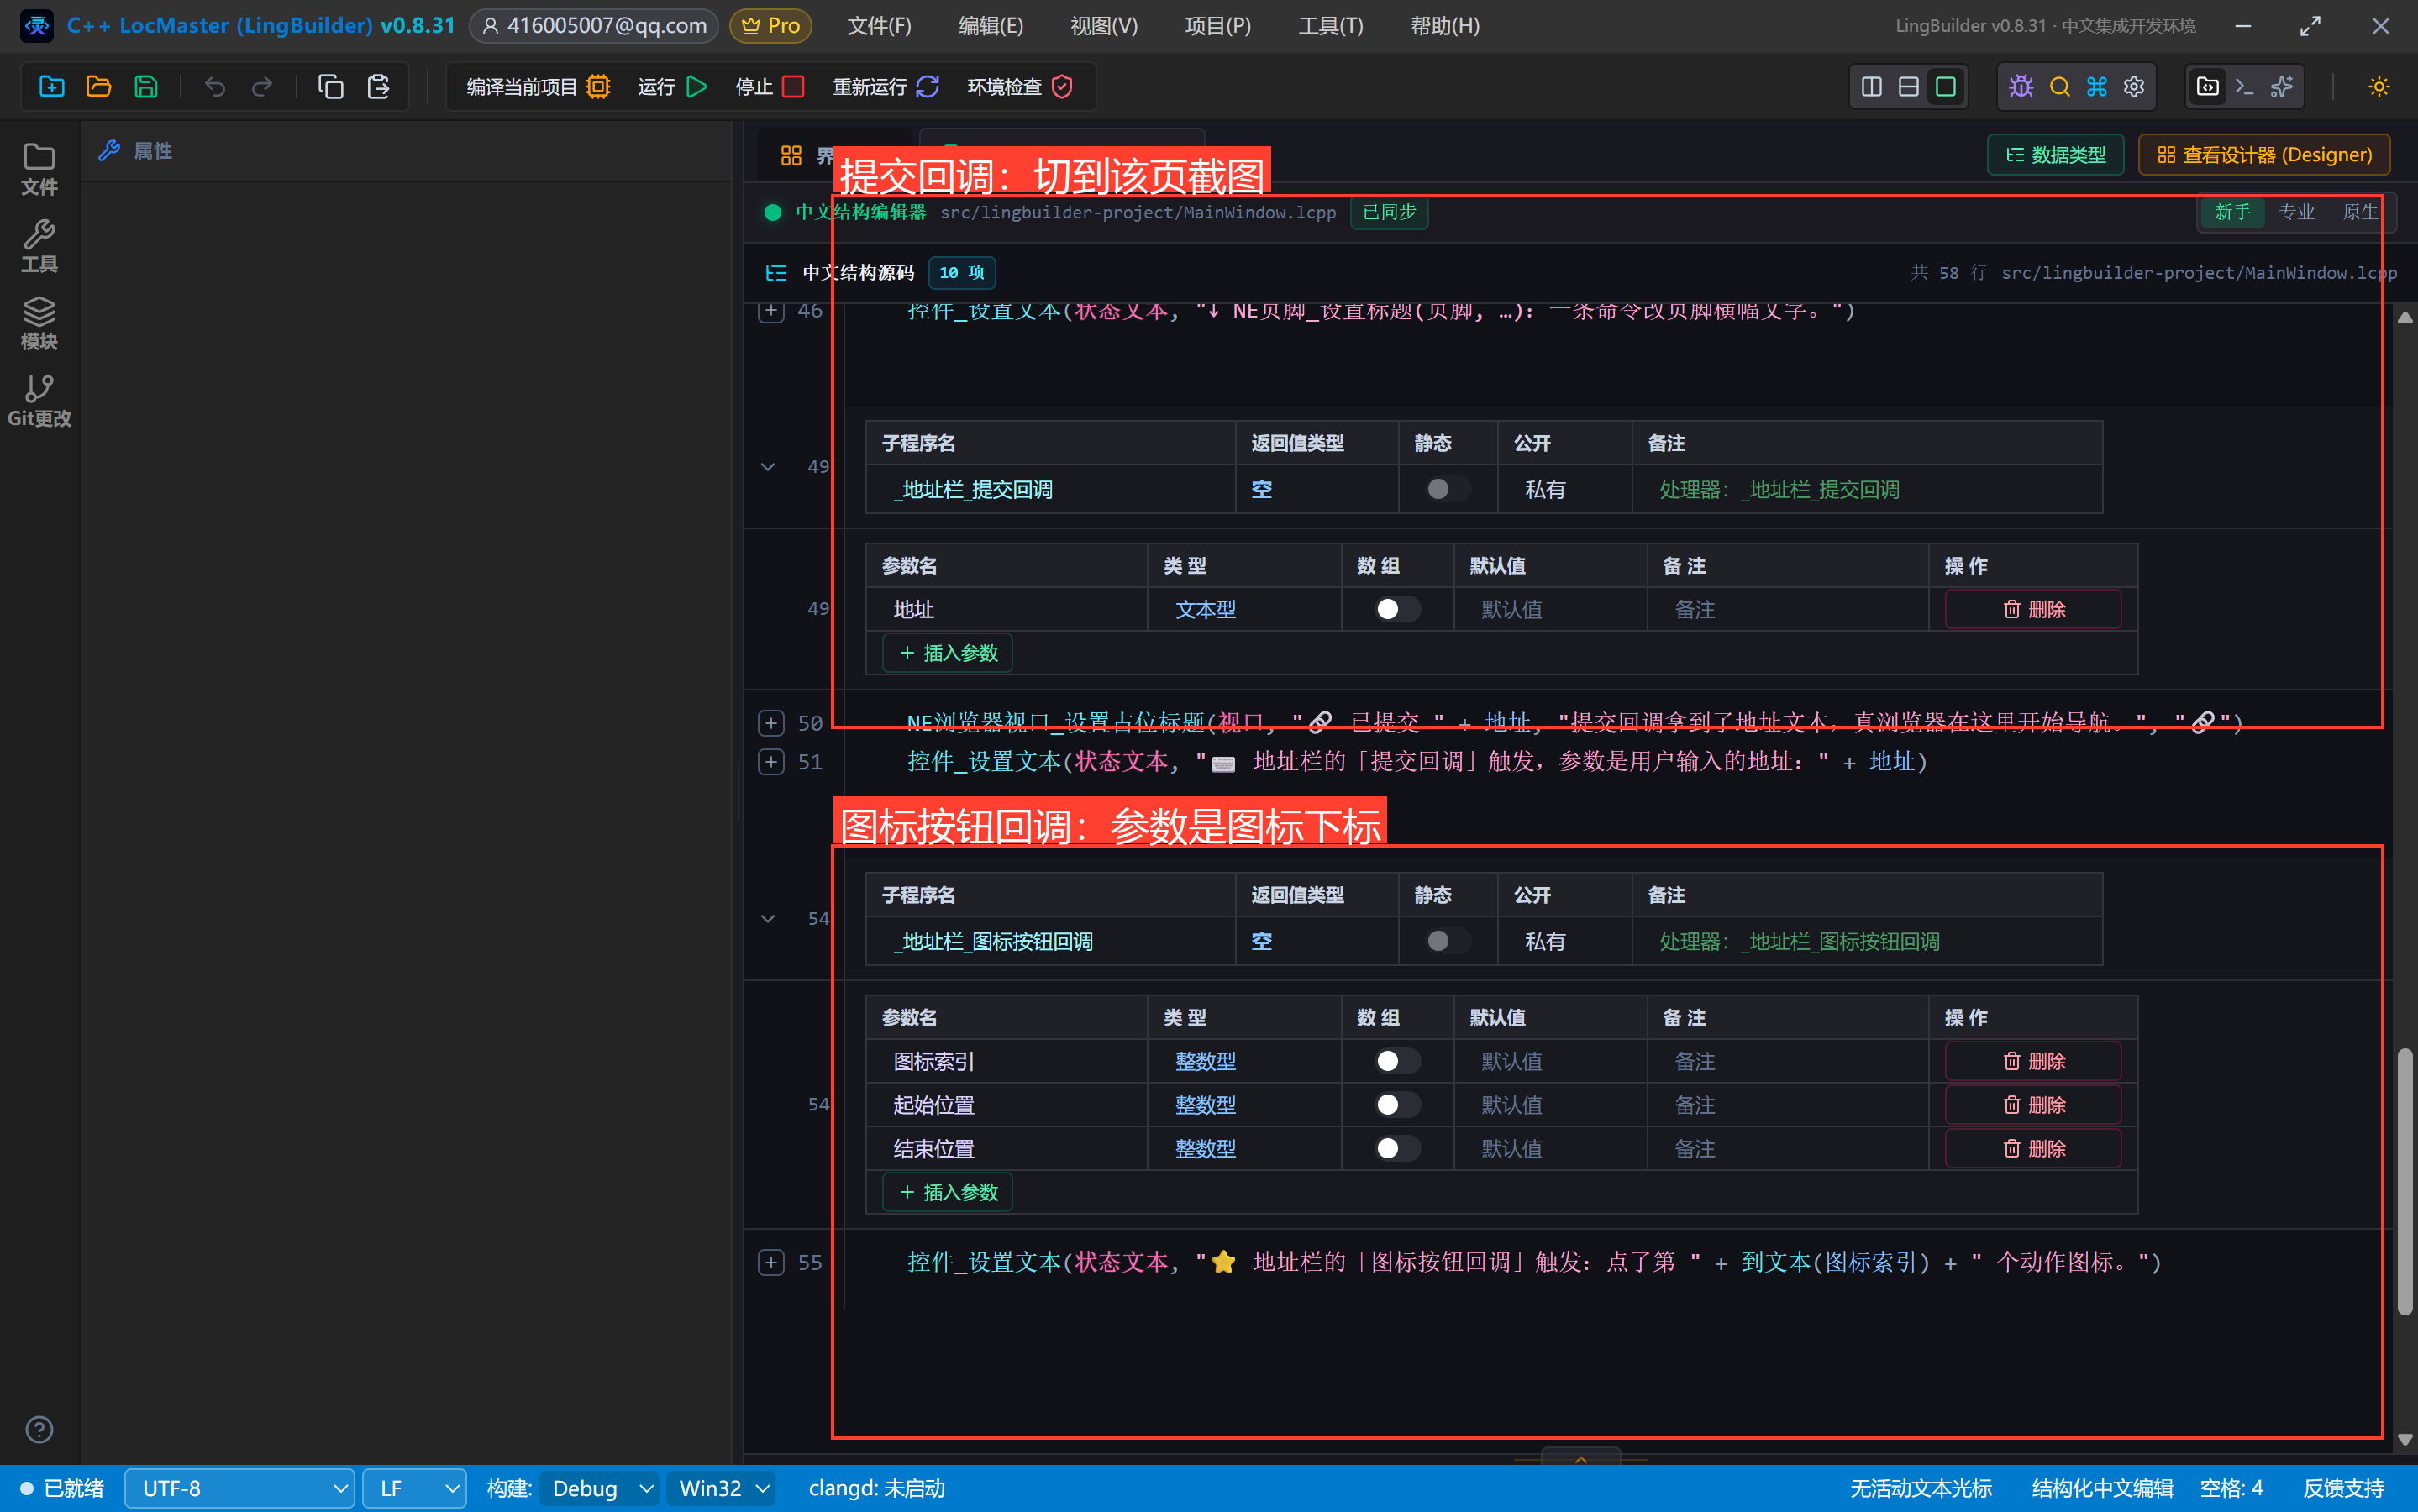Toggle 数组 switch for 结束位置 parameter
The height and width of the screenshot is (1512, 2418).
tap(1397, 1149)
